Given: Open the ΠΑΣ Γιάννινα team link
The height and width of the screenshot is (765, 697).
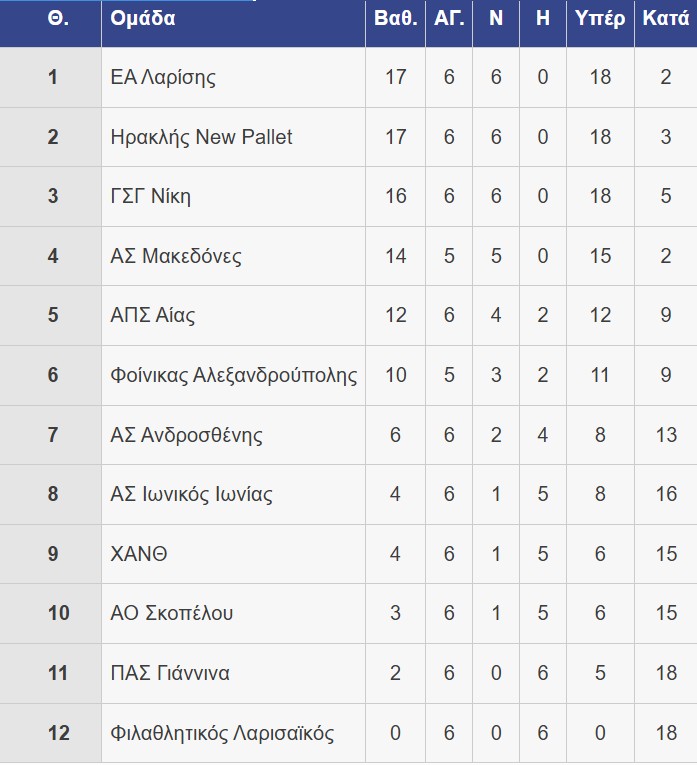Looking at the screenshot, I should [x=170, y=673].
